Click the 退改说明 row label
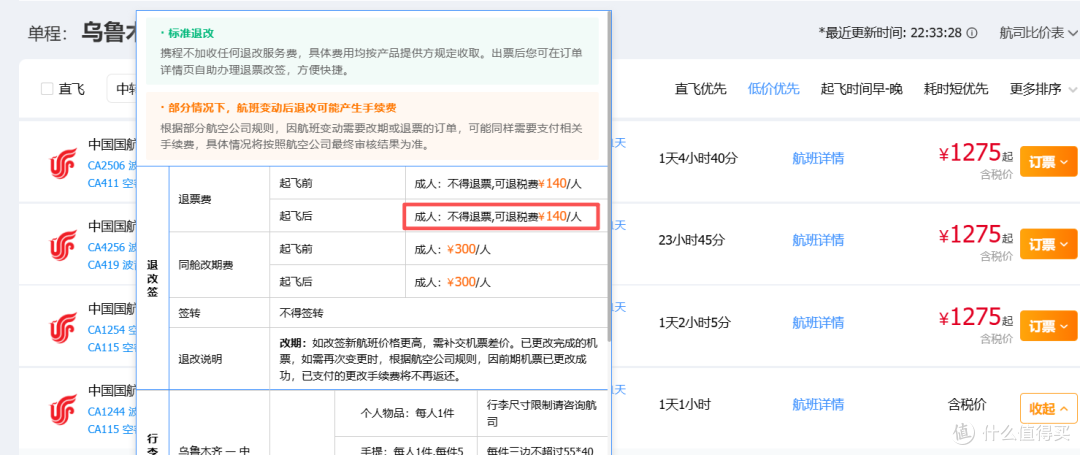The height and width of the screenshot is (455, 1080). coord(200,359)
